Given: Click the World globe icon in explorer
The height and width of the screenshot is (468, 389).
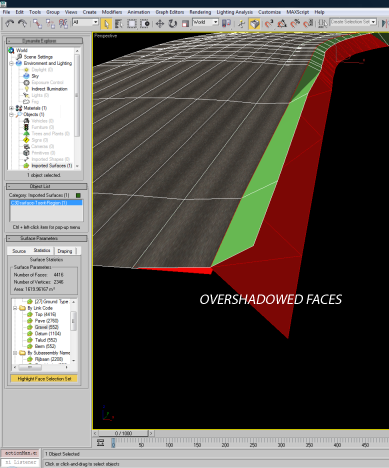Looking at the screenshot, I should coord(11,50).
